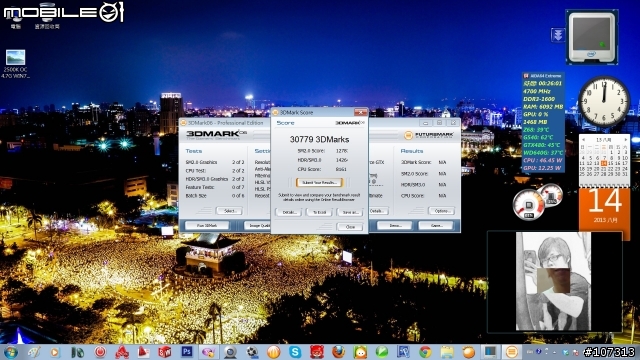Click the green round taskbar icon
Screen dimensions: 640x360
tap(382, 351)
